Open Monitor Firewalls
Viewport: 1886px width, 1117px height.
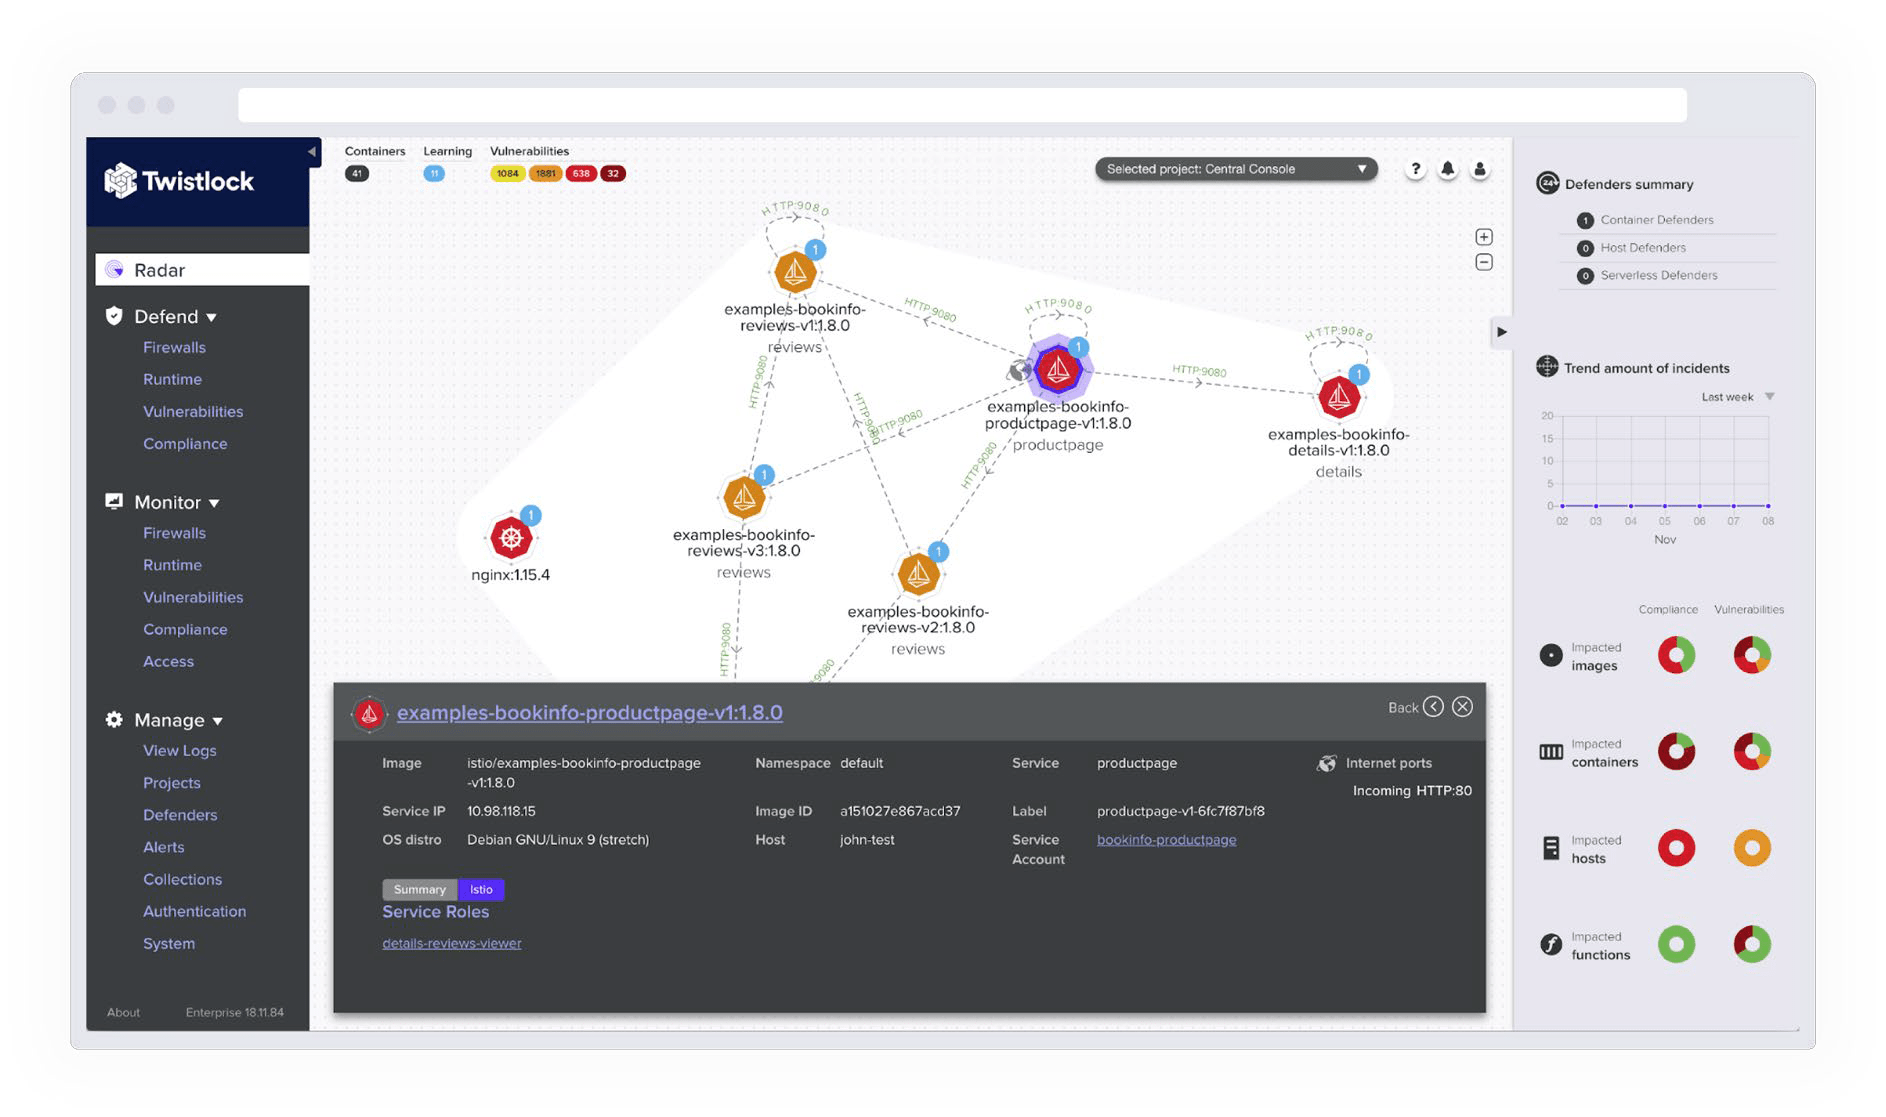(x=174, y=533)
